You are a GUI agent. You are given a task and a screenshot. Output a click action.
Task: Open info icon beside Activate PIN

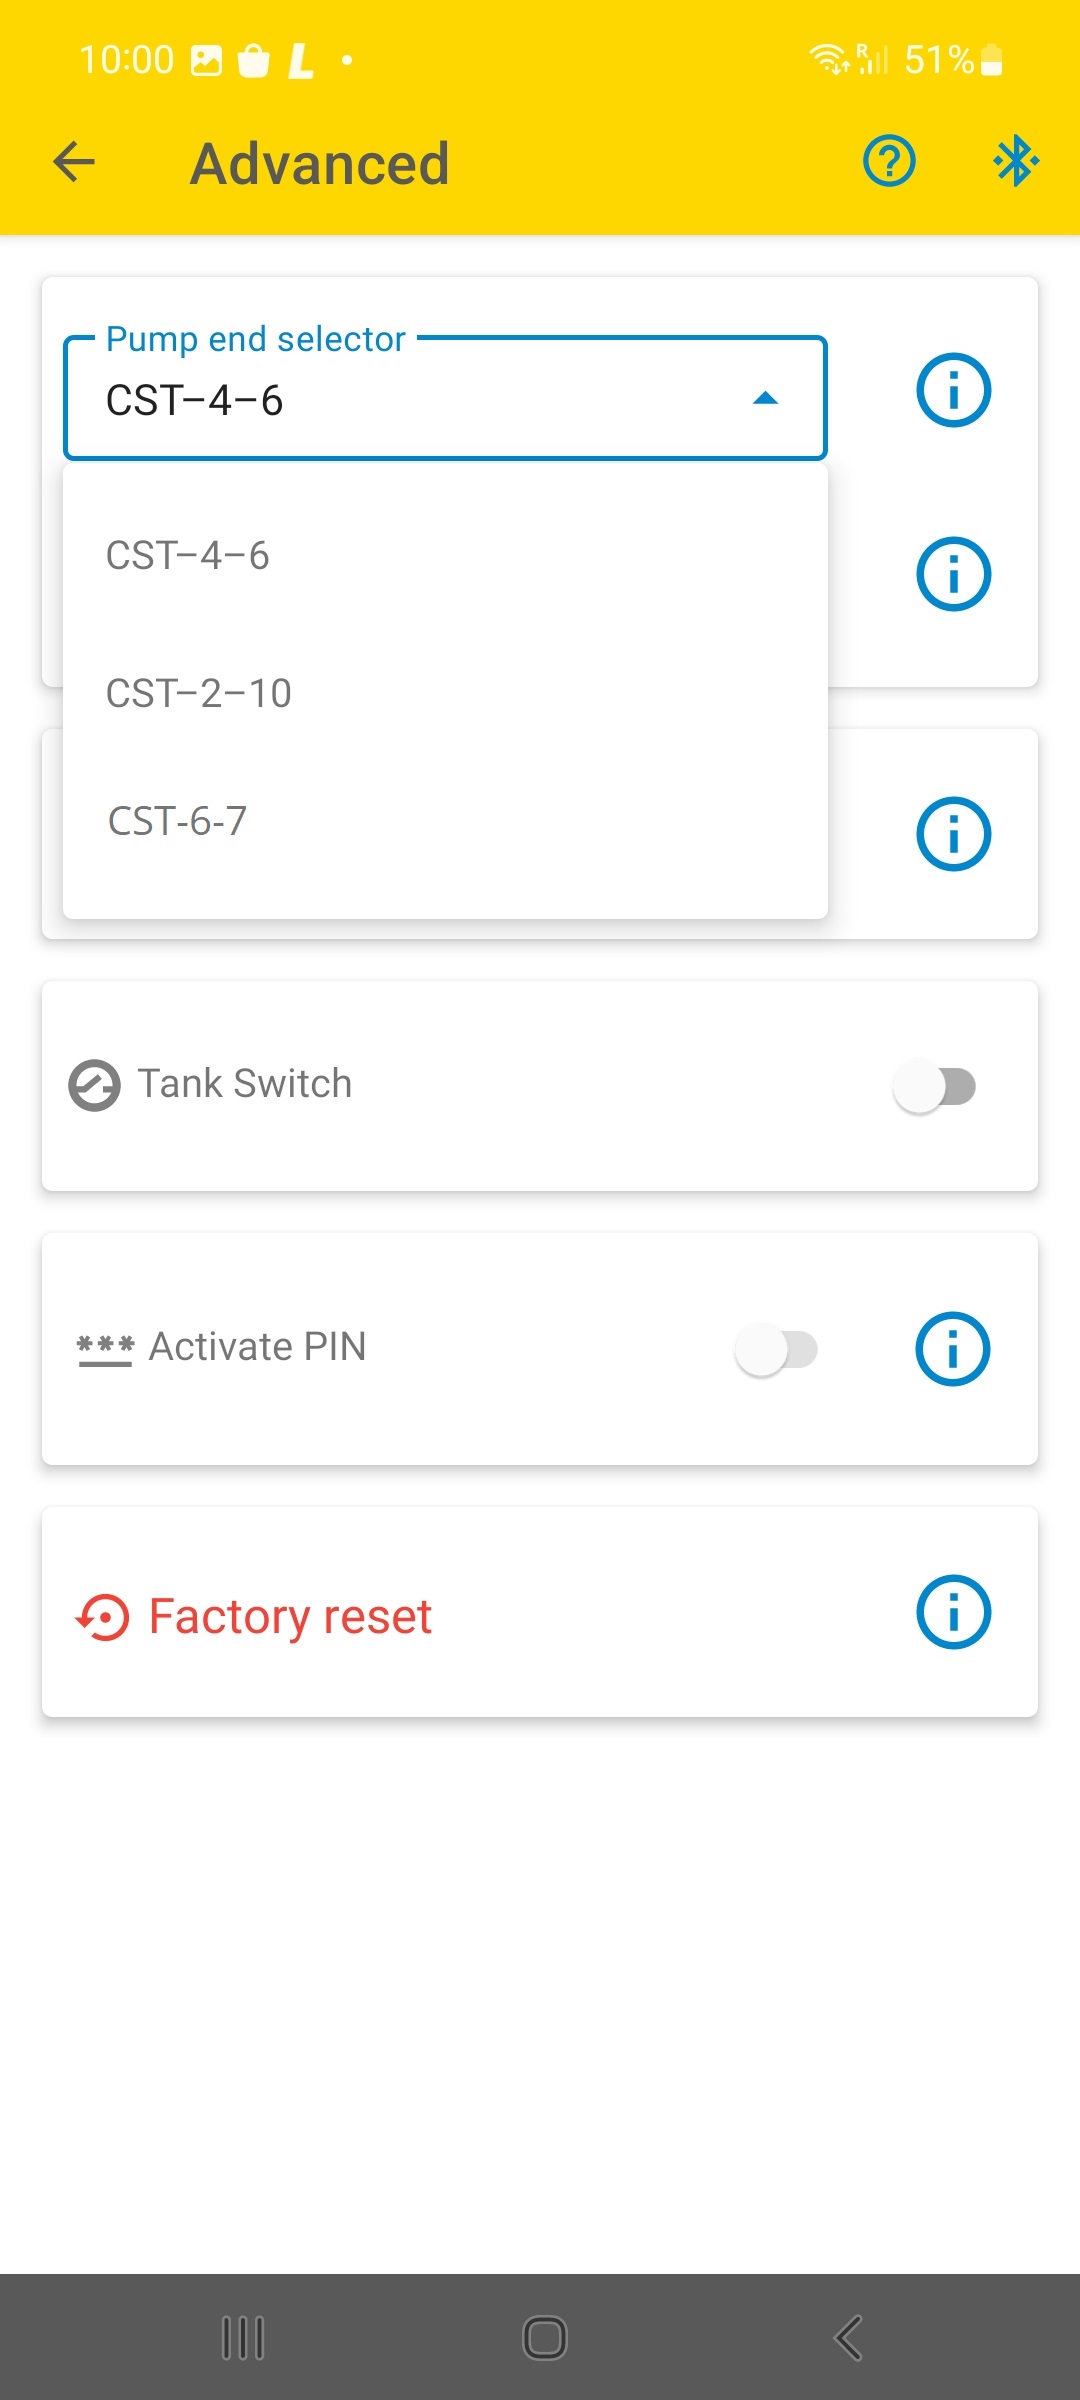(953, 1349)
